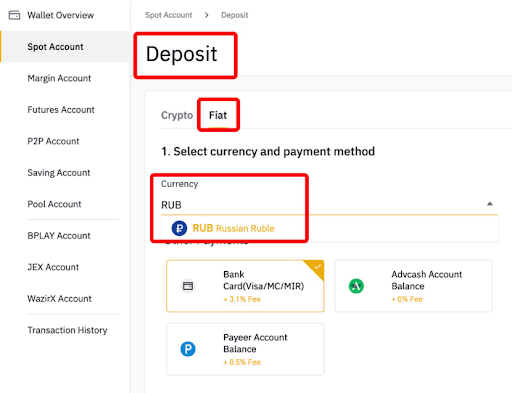The height and width of the screenshot is (393, 512).
Task: Open Spot Account in sidebar
Action: click(65, 47)
